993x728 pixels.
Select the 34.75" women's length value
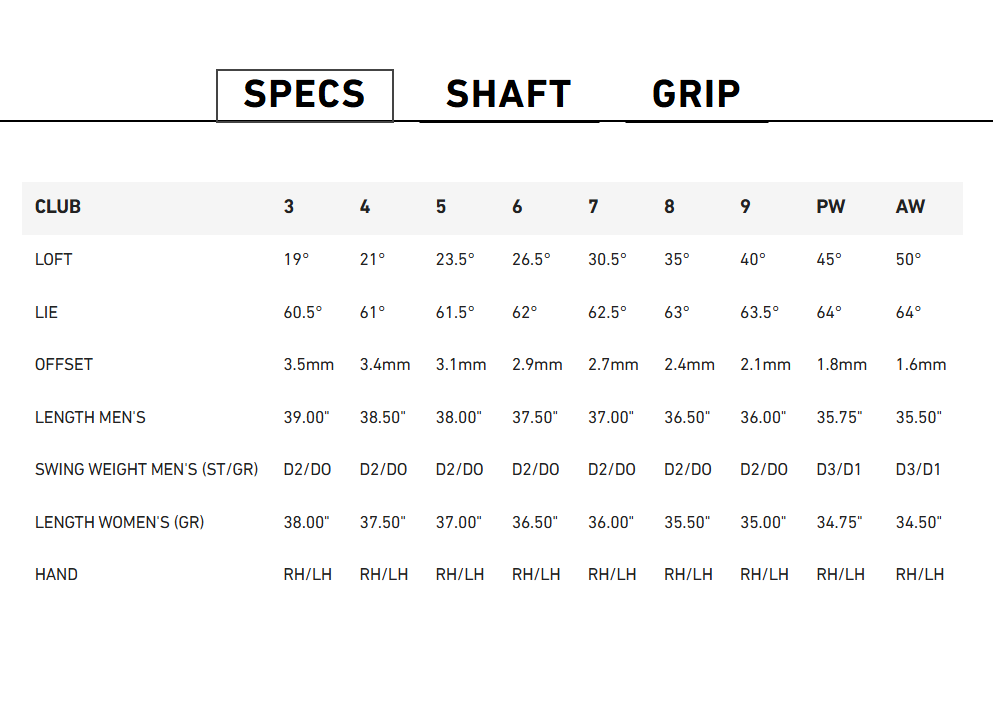click(x=839, y=523)
